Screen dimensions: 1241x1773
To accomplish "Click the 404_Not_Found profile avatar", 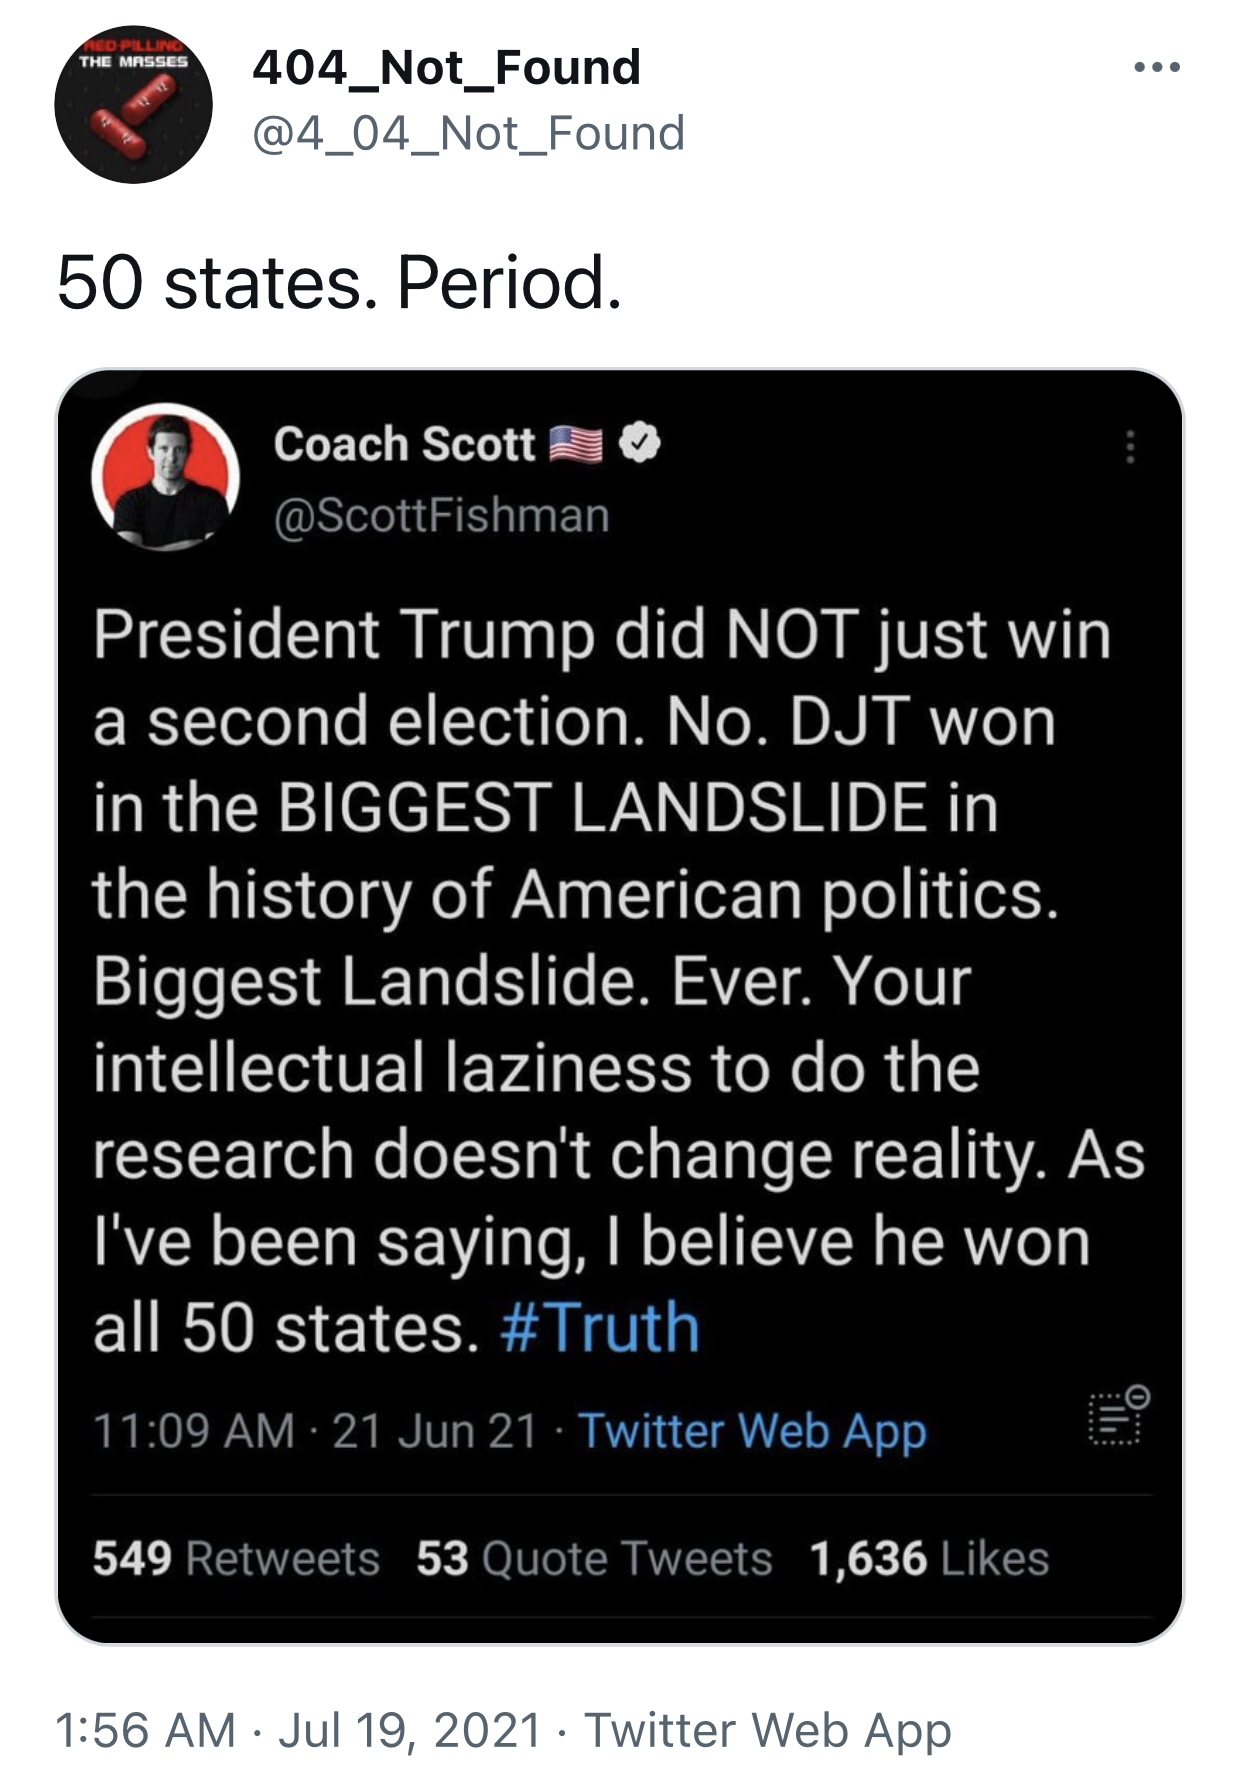I will (x=133, y=104).
